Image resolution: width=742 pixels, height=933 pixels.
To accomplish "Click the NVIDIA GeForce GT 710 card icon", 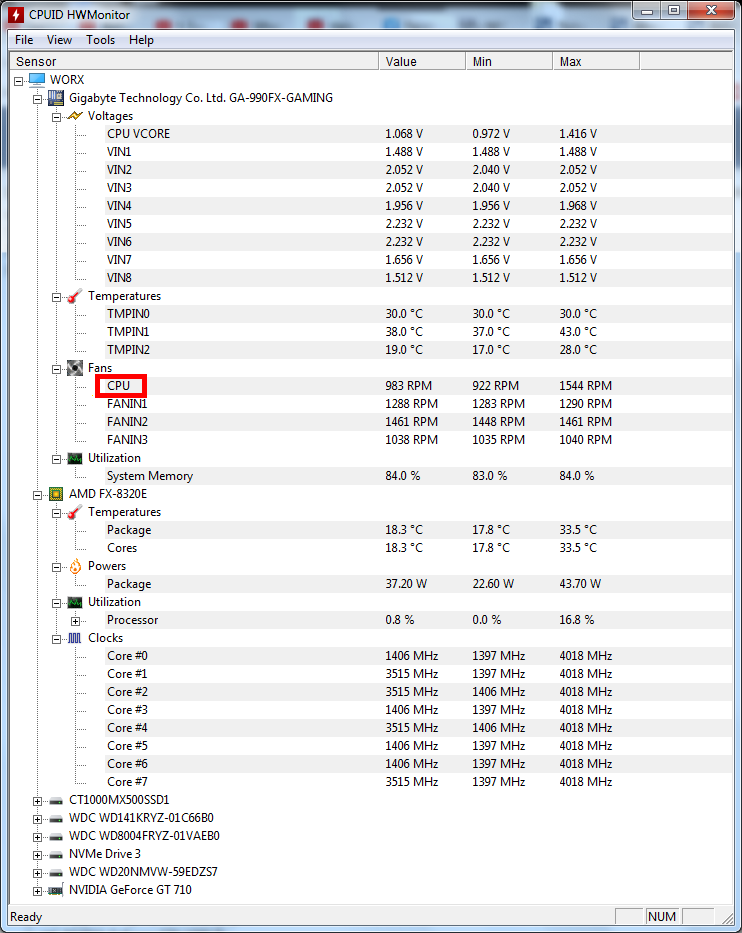I will [56, 890].
